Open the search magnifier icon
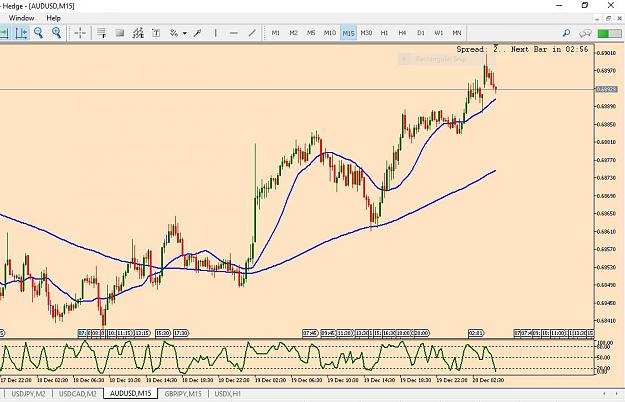Viewport: 625px width, 402px height. (x=566, y=33)
